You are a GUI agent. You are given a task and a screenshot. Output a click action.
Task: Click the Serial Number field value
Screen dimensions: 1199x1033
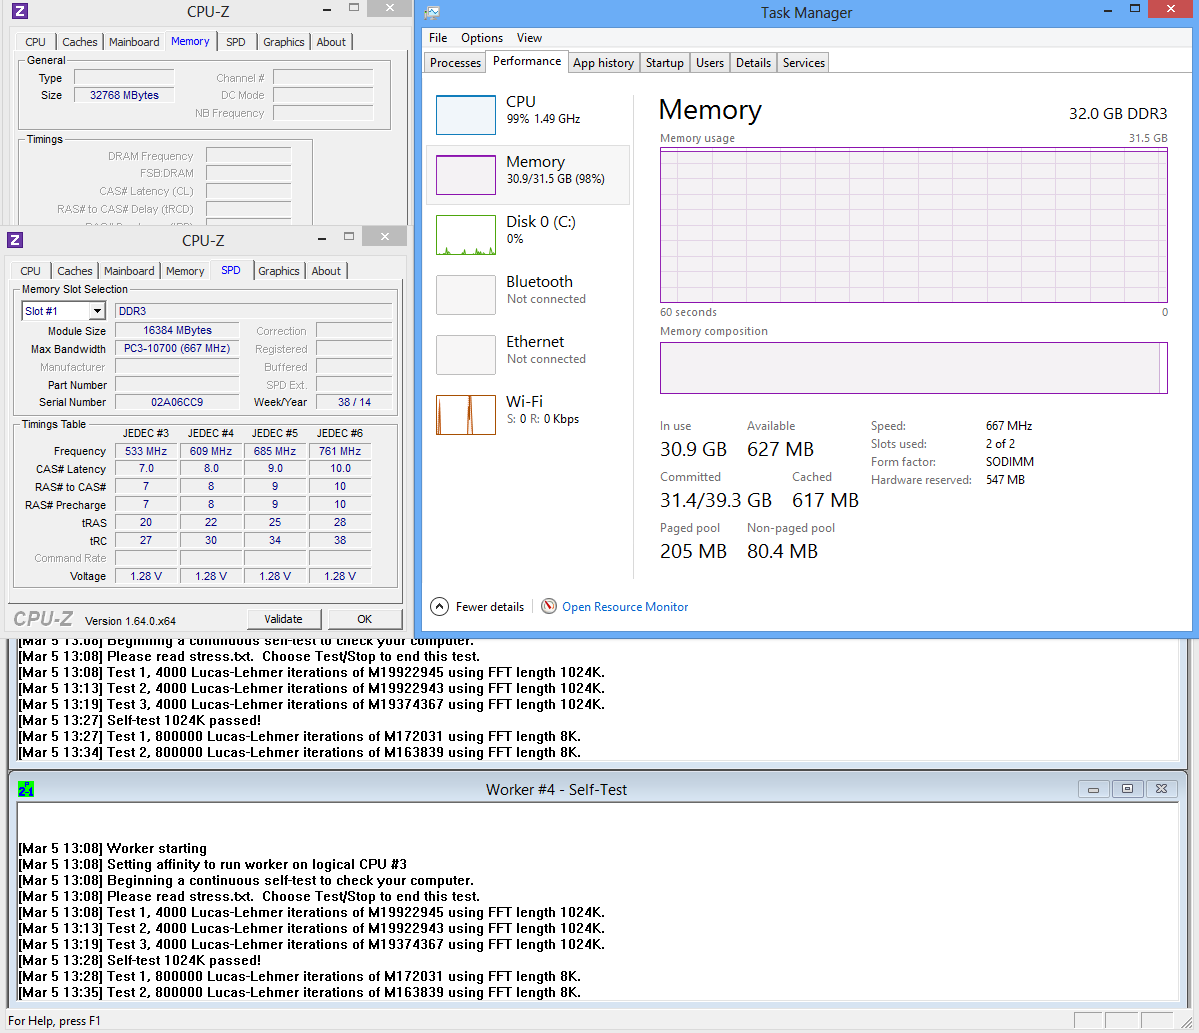click(x=177, y=402)
